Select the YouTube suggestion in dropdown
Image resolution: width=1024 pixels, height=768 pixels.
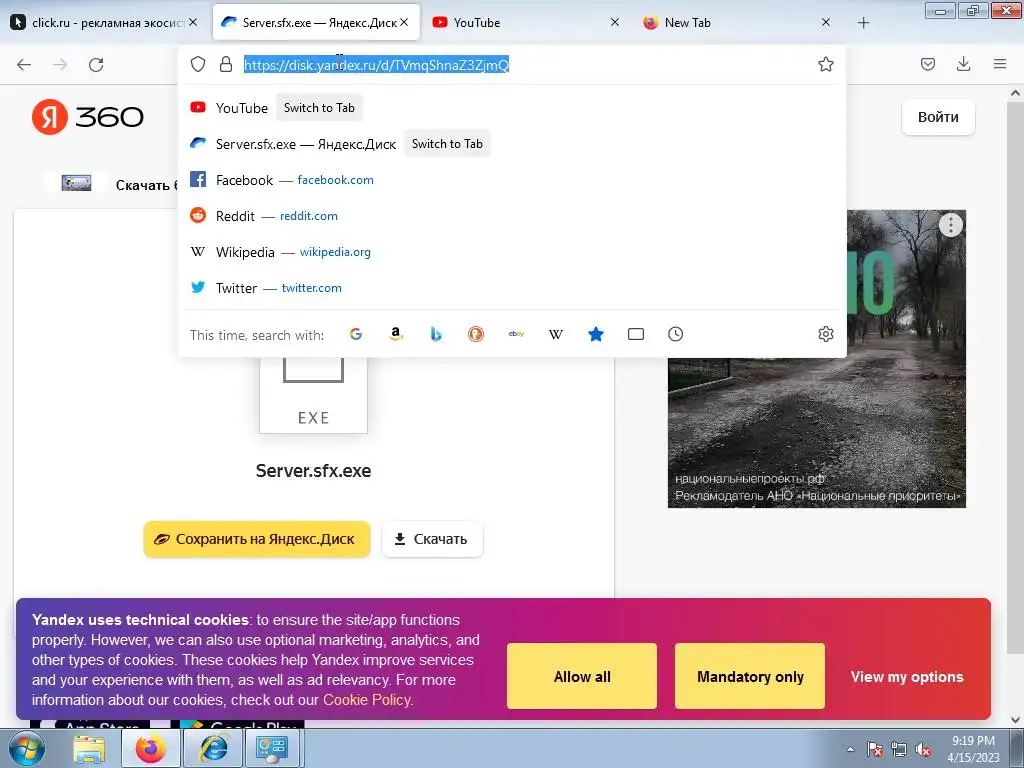[x=512, y=108]
